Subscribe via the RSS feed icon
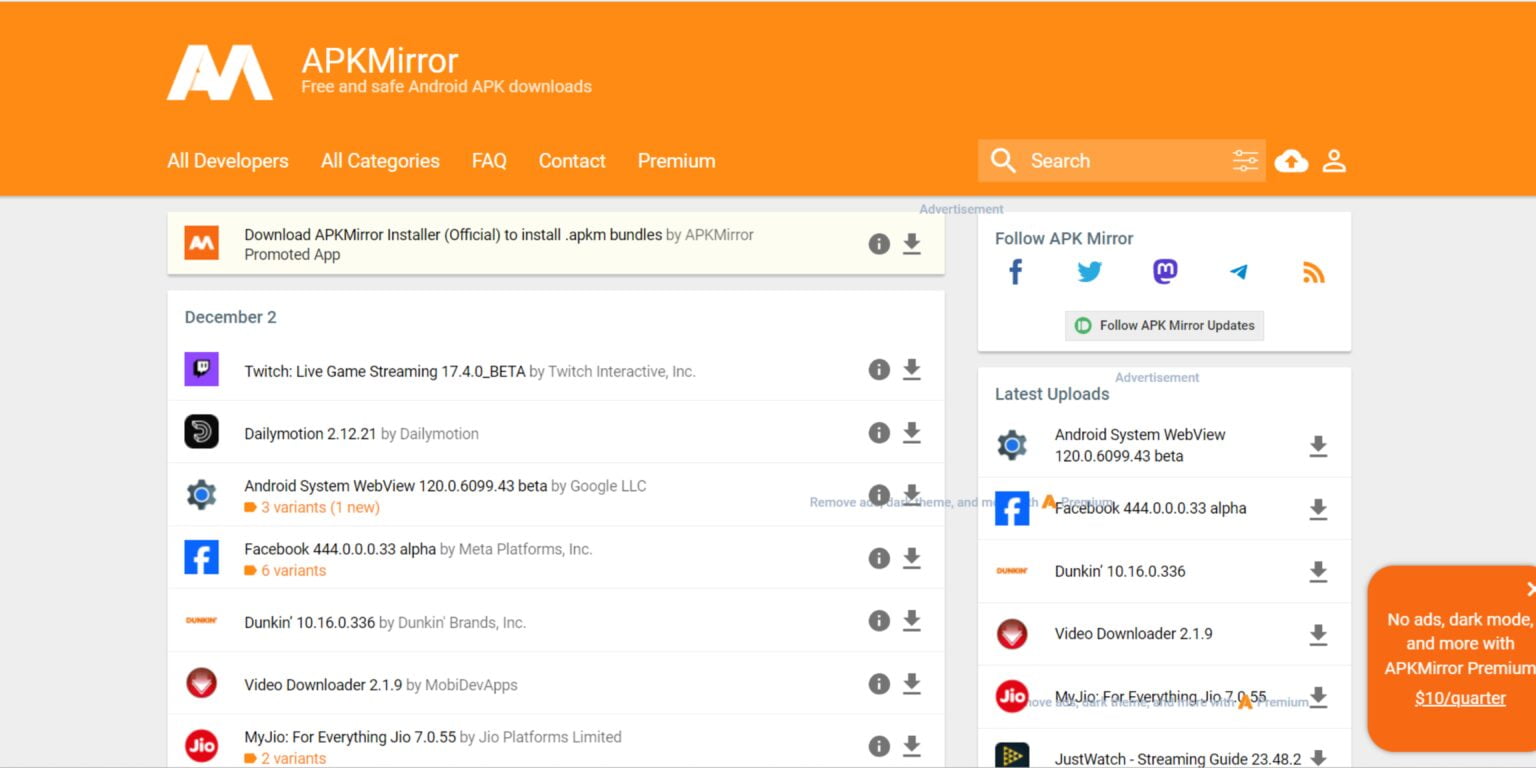 pos(1313,271)
